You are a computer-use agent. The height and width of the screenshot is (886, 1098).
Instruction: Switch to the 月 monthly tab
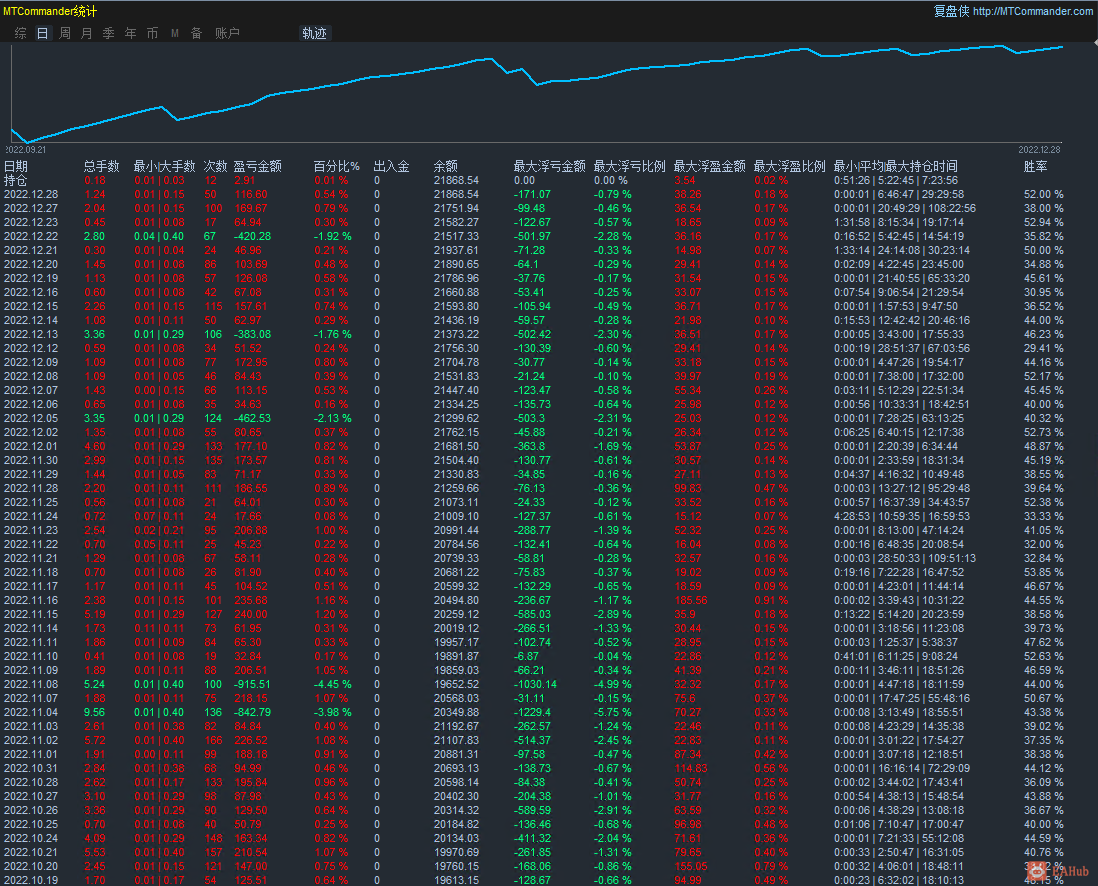pyautogui.click(x=87, y=33)
